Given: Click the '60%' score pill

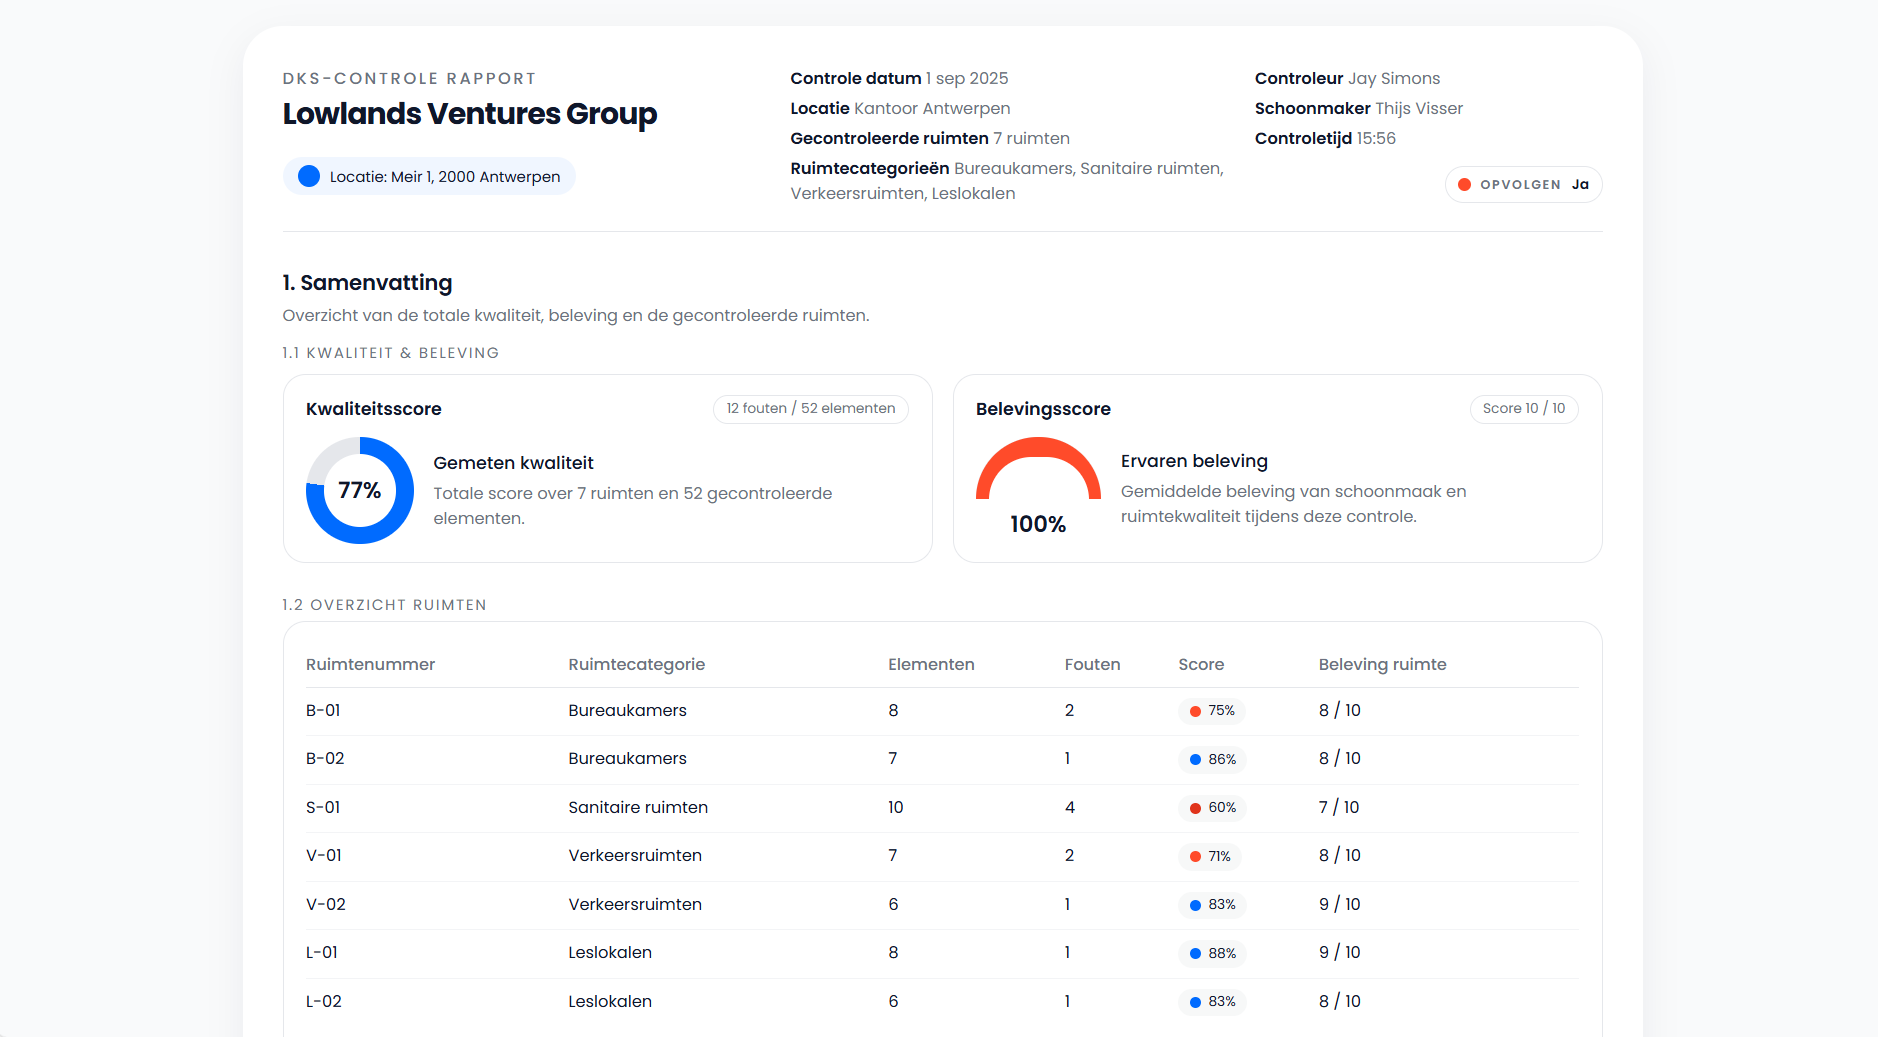Looking at the screenshot, I should [x=1212, y=808].
